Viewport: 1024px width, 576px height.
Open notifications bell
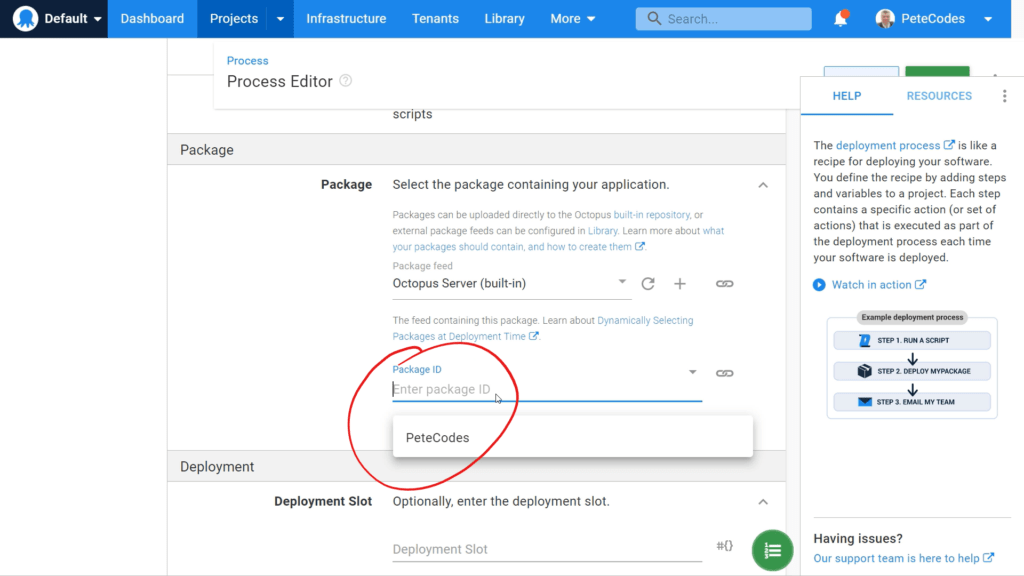coord(840,19)
